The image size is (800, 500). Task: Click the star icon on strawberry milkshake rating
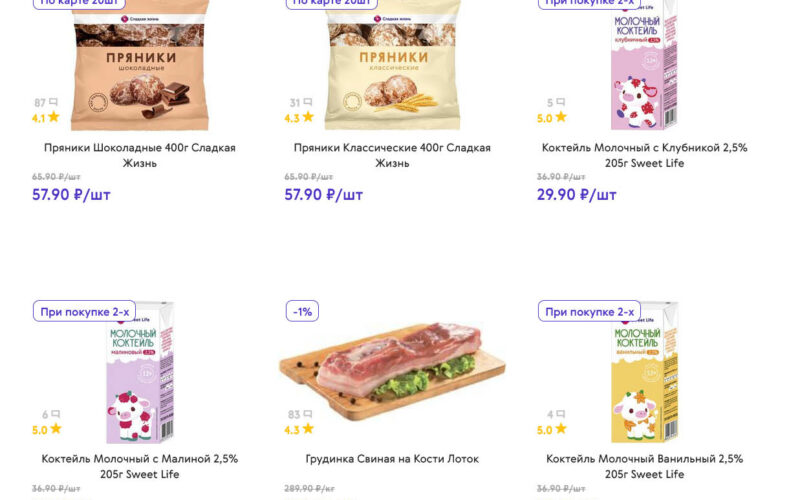(x=561, y=117)
